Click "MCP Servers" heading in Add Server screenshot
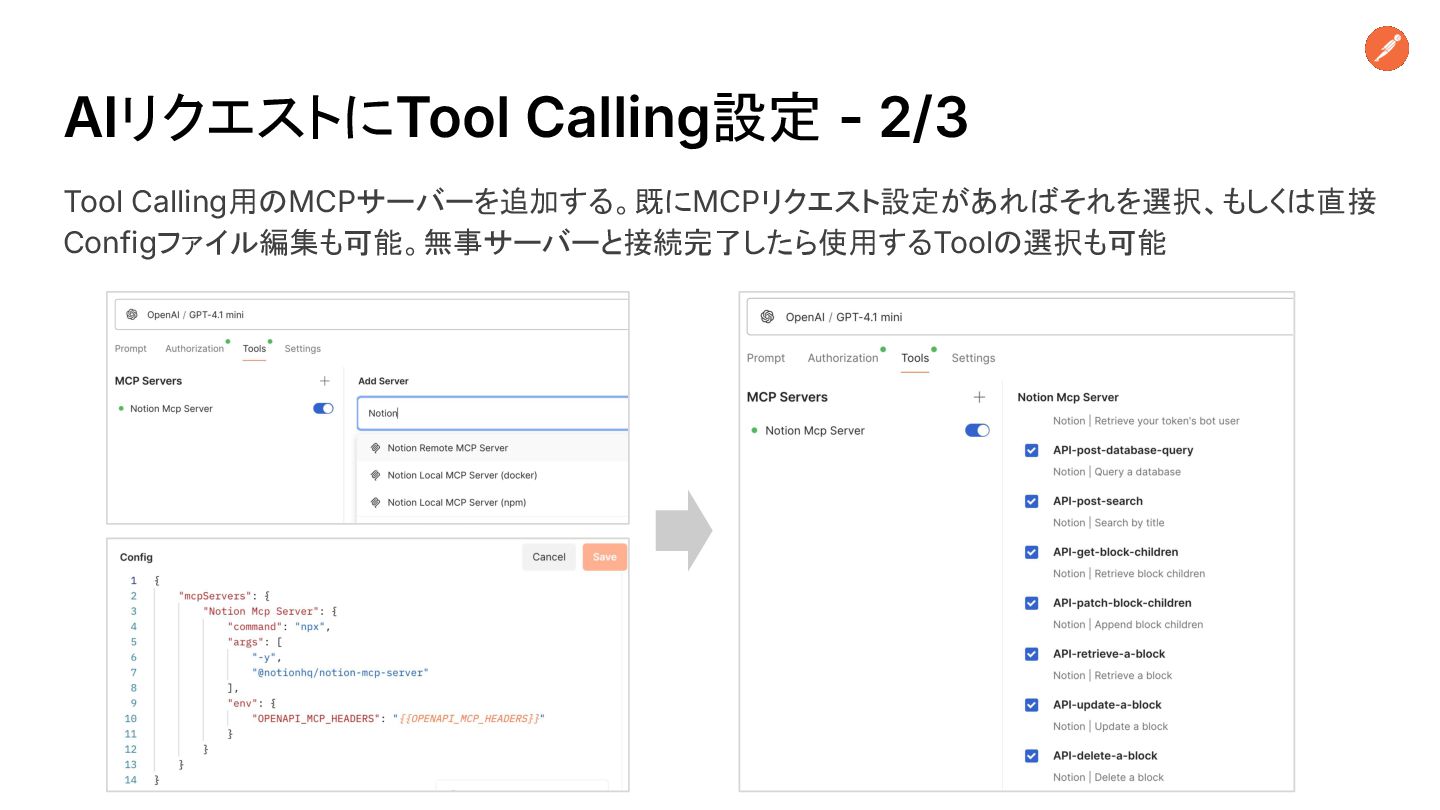 (149, 381)
